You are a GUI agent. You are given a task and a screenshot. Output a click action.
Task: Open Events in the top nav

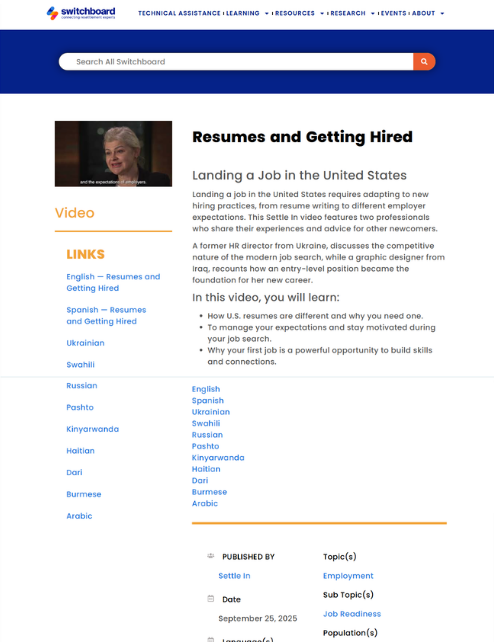(393, 14)
